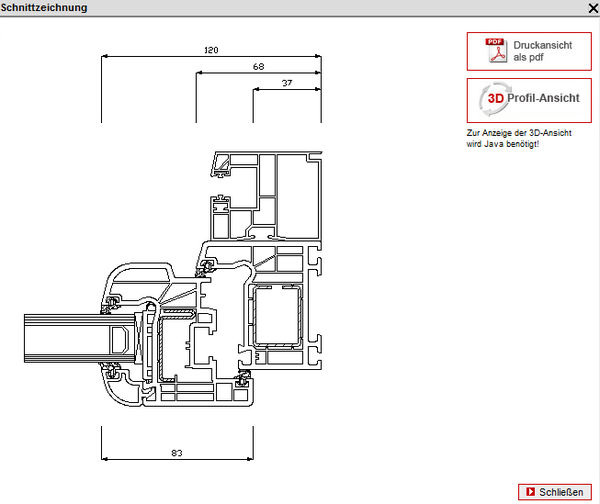Click the PDF icon in Druckansicht button
This screenshot has height=504, width=600.
pos(493,51)
